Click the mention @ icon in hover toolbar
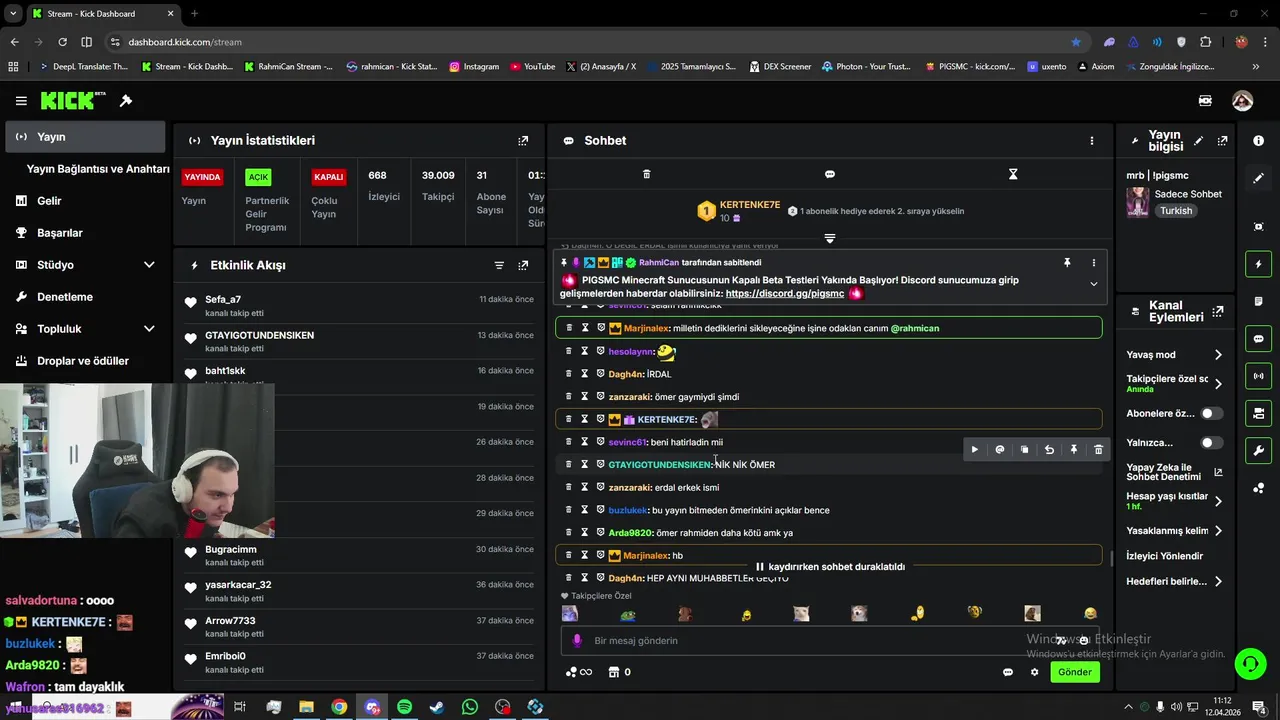This screenshot has height=720, width=1280. [x=1000, y=450]
